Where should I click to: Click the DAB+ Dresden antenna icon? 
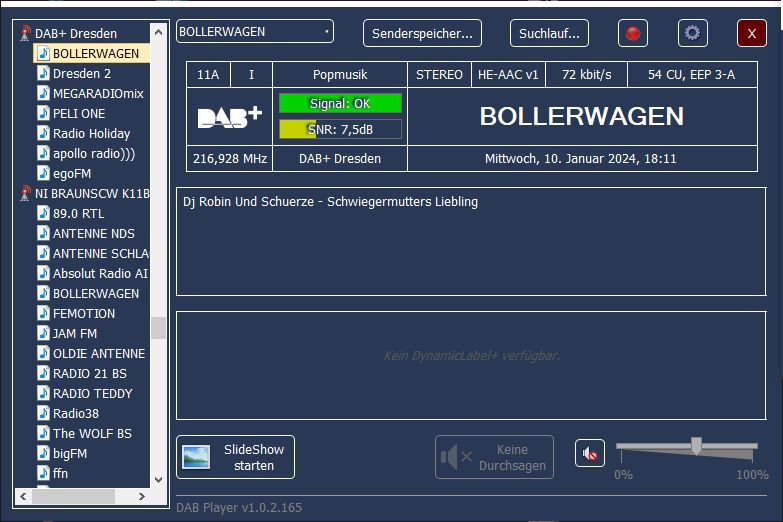(x=25, y=33)
